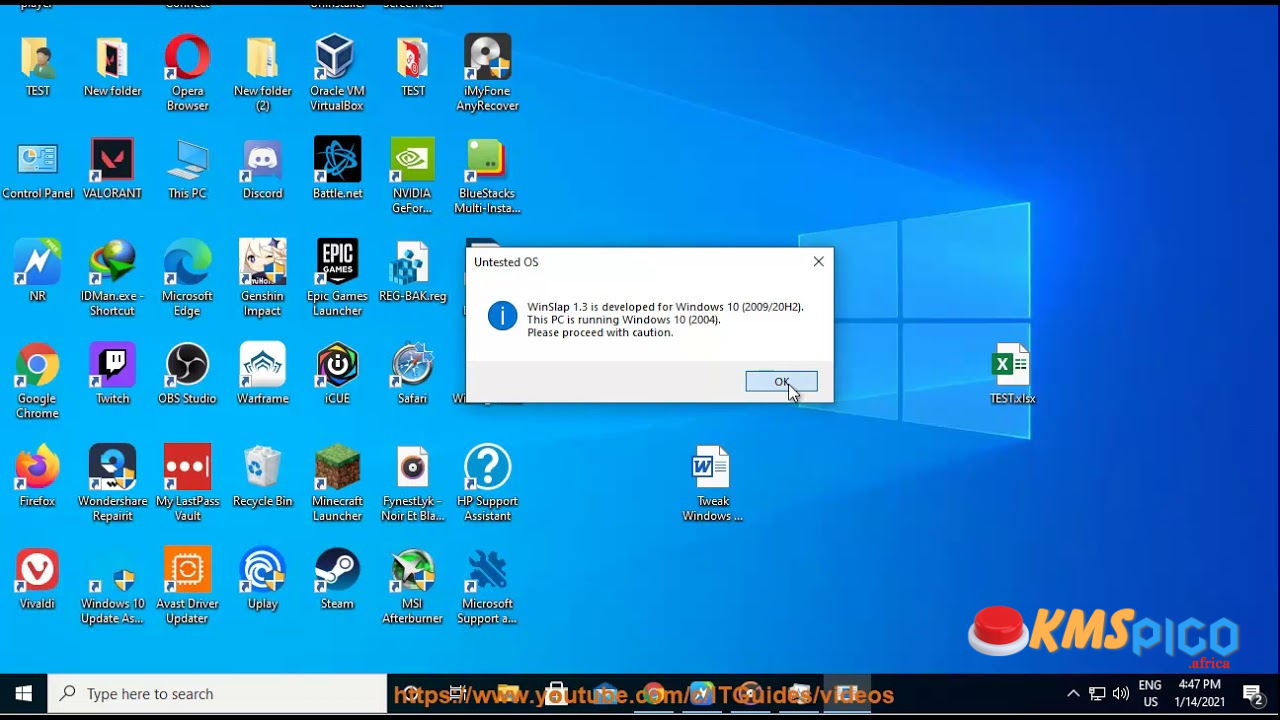Viewport: 1280px width, 720px height.
Task: Select the BlueStacks Multi-Instance icon
Action: (x=487, y=176)
